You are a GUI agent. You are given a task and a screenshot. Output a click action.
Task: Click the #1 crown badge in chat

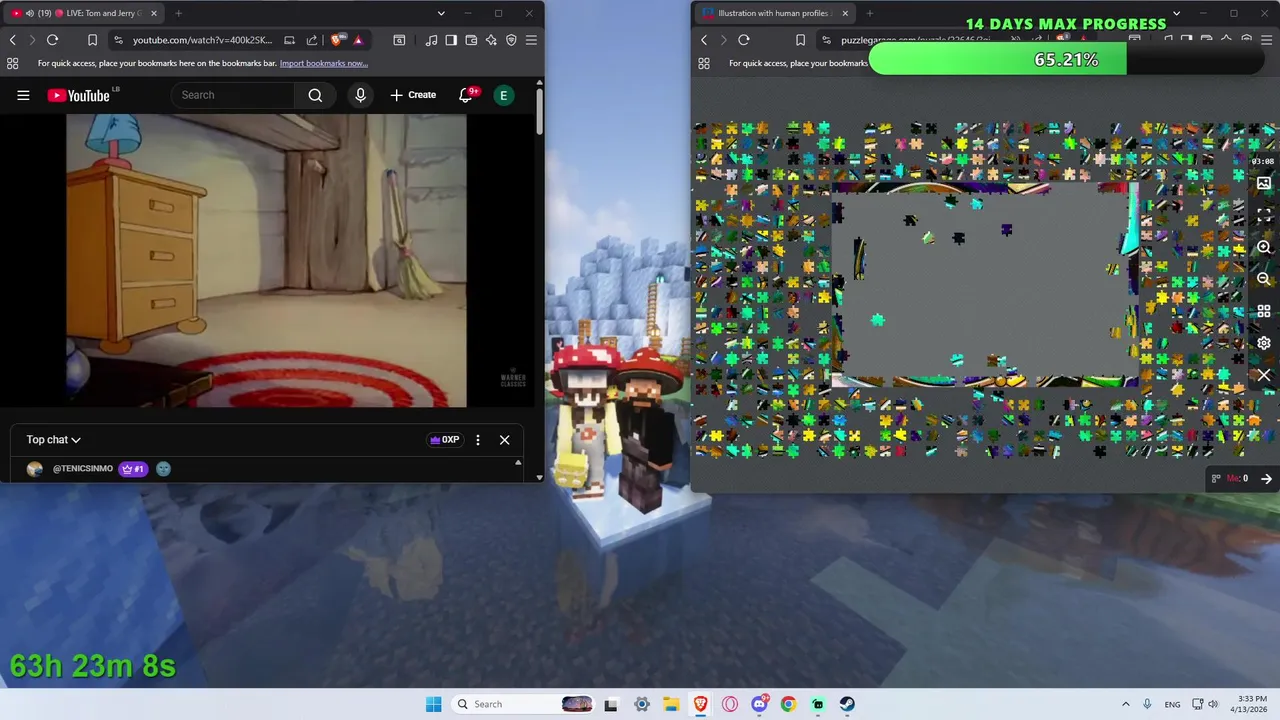click(x=133, y=469)
